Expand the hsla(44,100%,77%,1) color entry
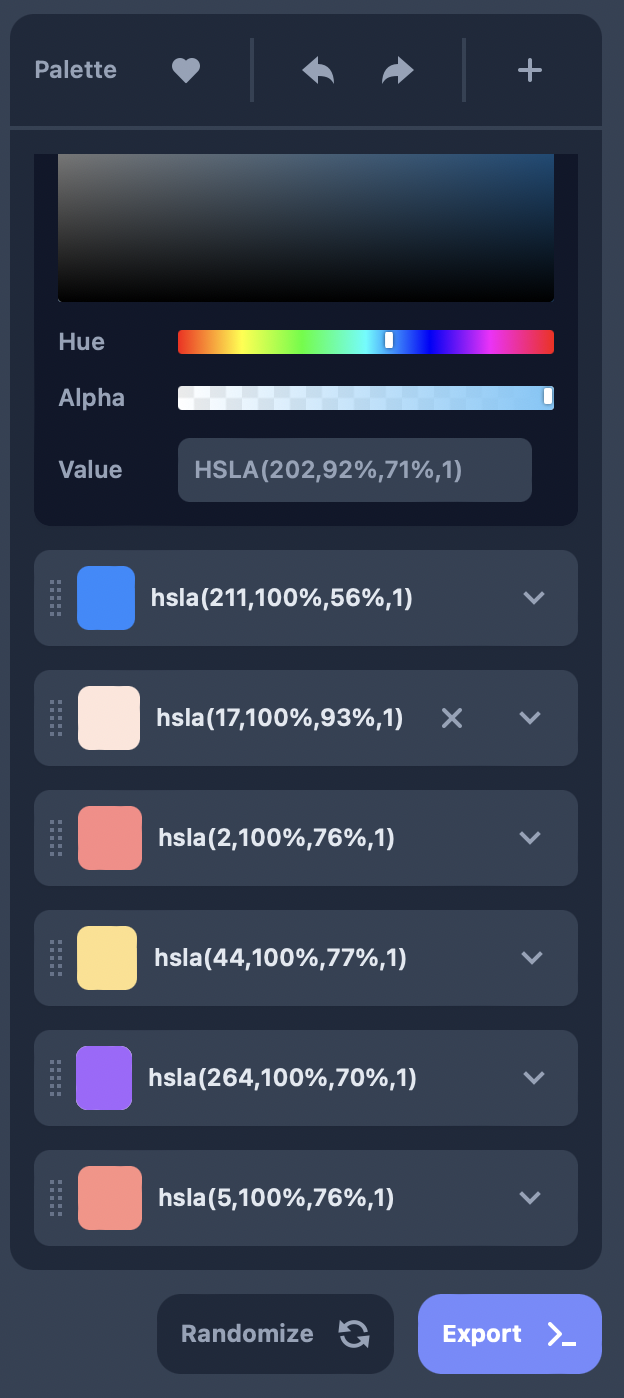The height and width of the screenshot is (1398, 624). tap(530, 958)
